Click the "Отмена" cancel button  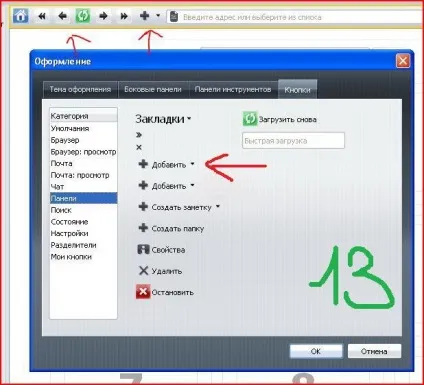coord(374,351)
